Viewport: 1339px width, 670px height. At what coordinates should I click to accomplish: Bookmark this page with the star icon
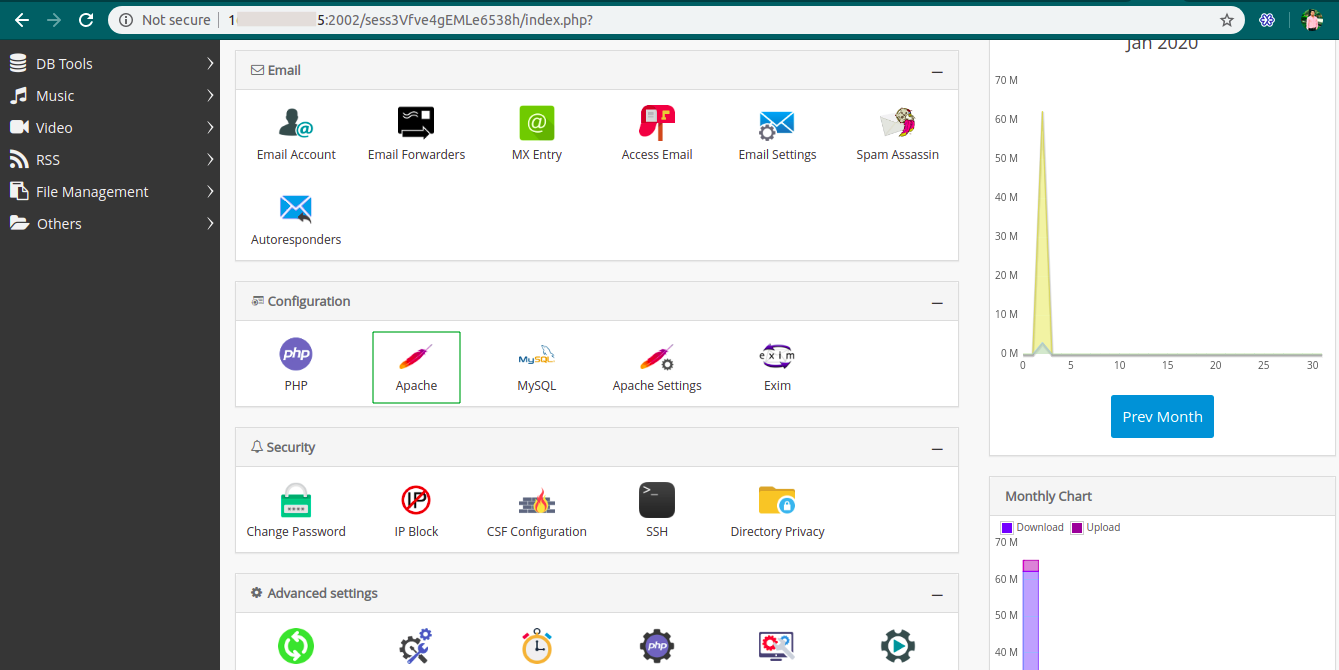tap(1226, 20)
